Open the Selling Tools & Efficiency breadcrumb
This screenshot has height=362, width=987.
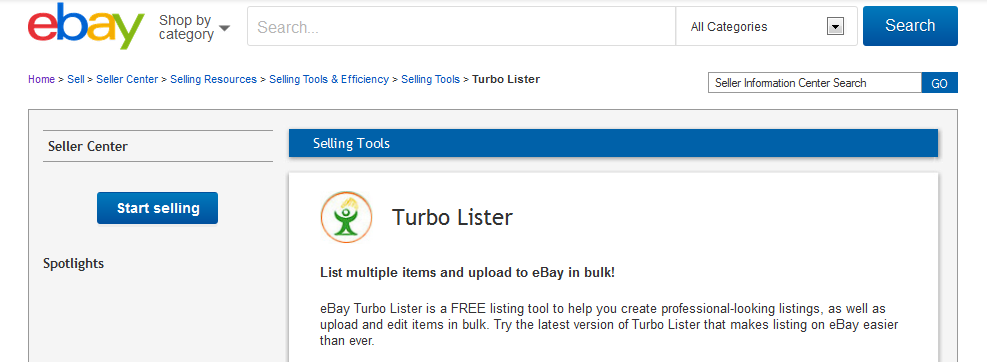pos(329,79)
